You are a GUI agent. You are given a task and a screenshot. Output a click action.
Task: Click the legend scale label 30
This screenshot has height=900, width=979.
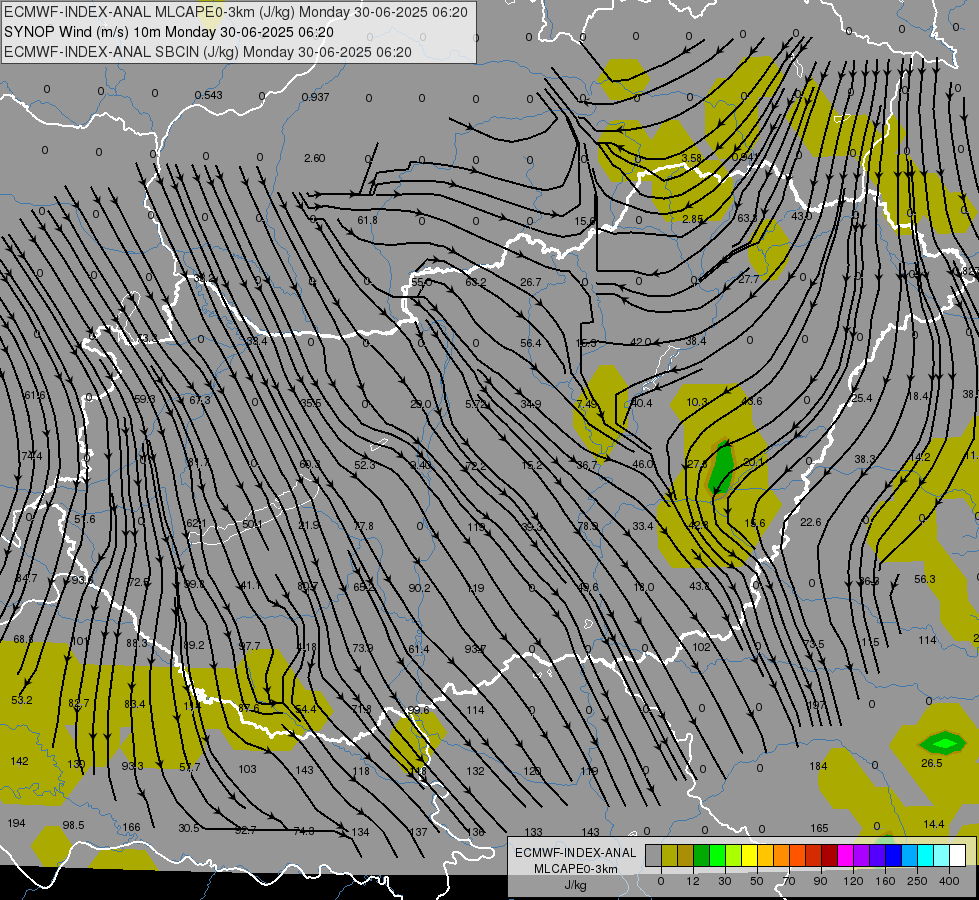click(x=725, y=881)
